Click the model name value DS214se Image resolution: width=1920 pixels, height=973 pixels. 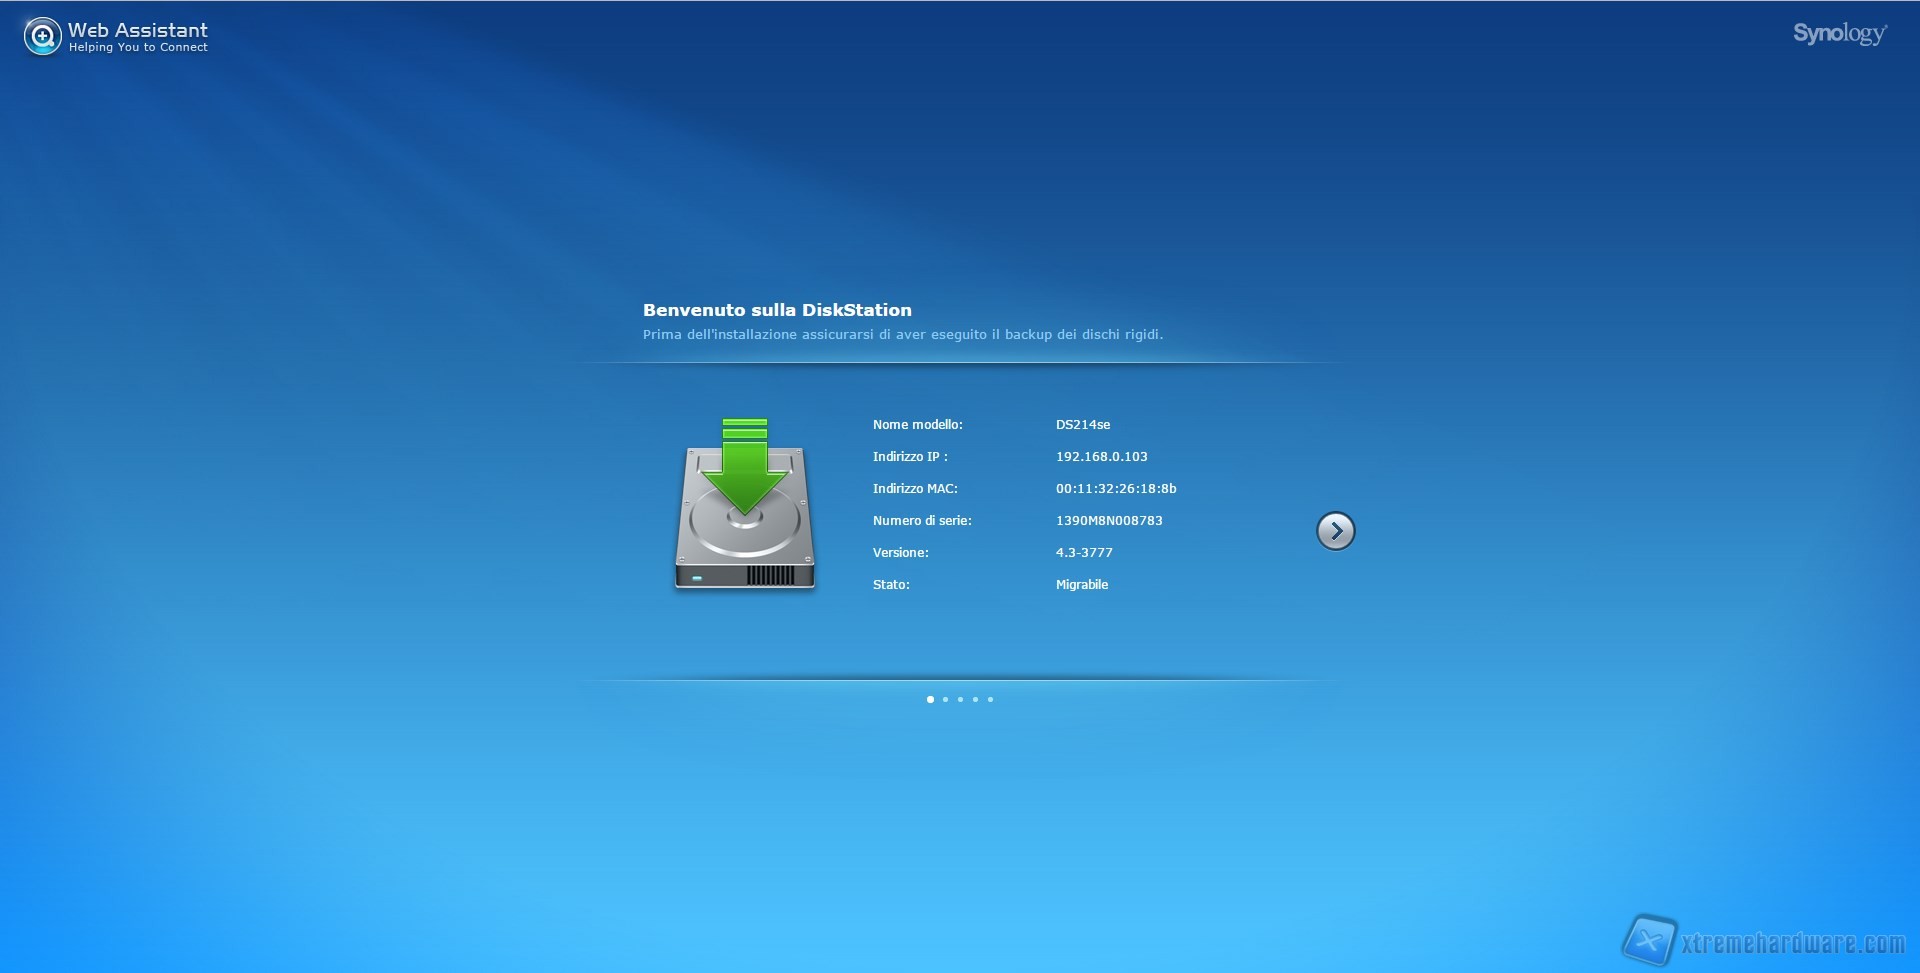(x=1082, y=425)
